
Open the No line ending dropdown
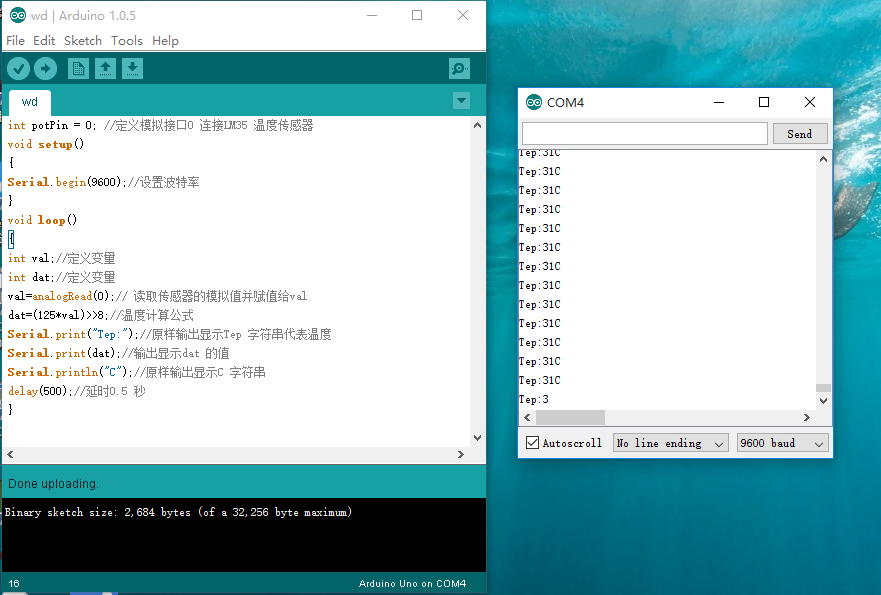pyautogui.click(x=671, y=443)
